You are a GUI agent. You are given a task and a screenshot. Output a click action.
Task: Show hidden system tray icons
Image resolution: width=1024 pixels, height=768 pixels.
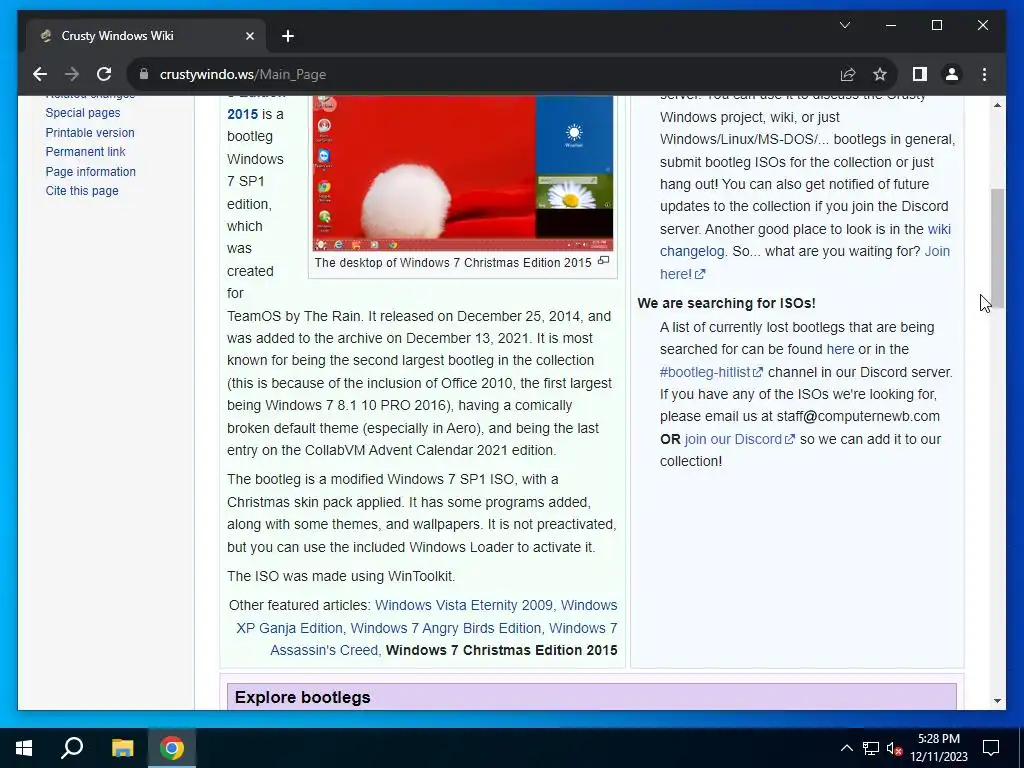coord(846,748)
